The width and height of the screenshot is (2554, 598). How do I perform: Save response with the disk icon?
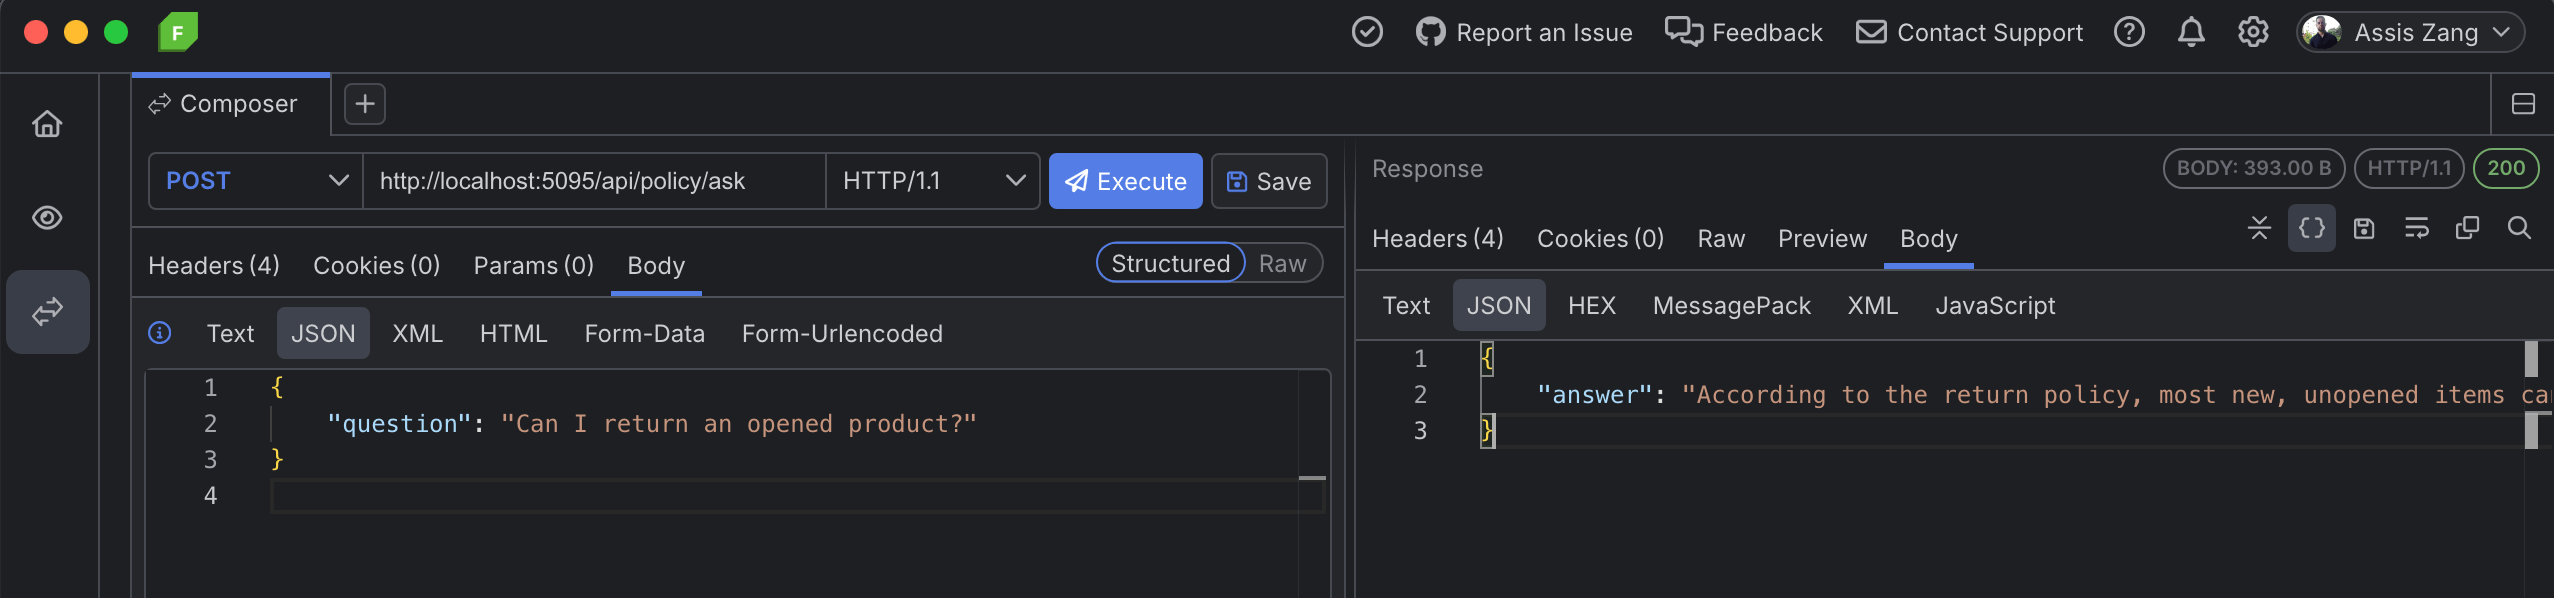pos(2364,229)
